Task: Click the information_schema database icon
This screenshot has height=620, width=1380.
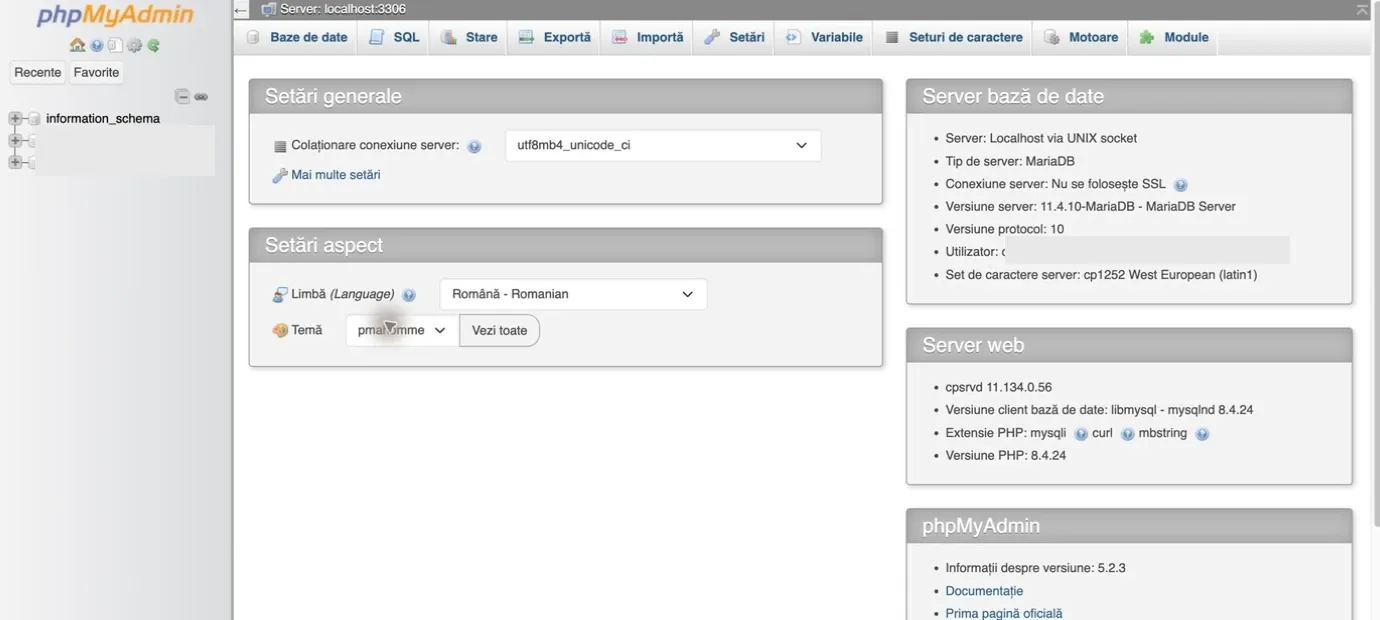Action: (x=34, y=119)
